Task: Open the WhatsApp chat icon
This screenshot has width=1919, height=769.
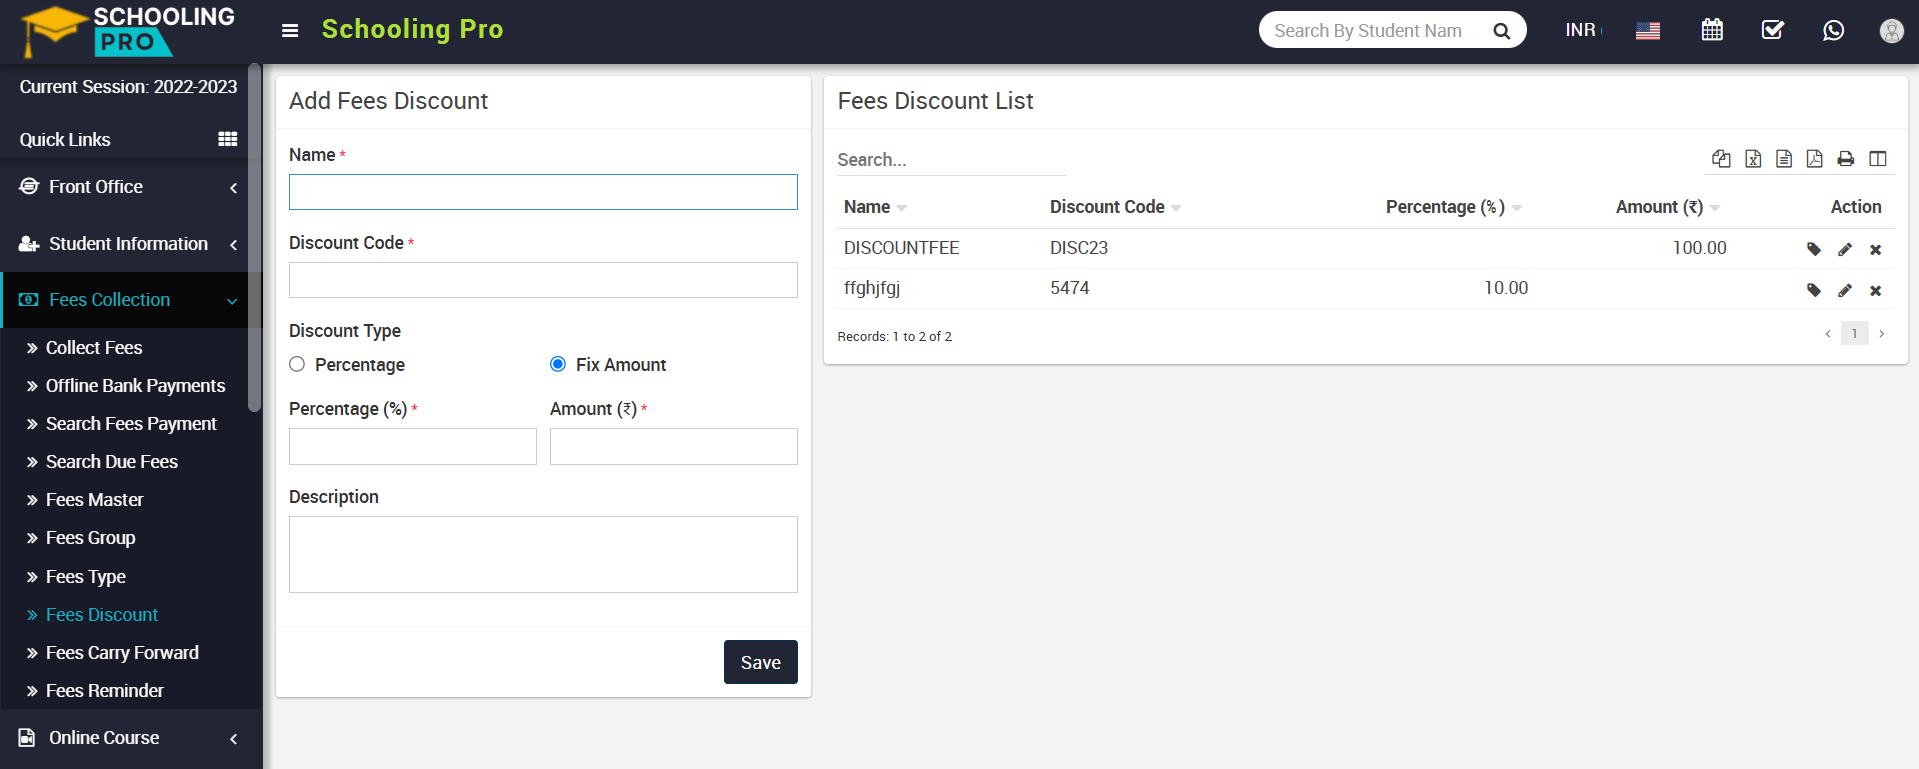Action: [1833, 30]
